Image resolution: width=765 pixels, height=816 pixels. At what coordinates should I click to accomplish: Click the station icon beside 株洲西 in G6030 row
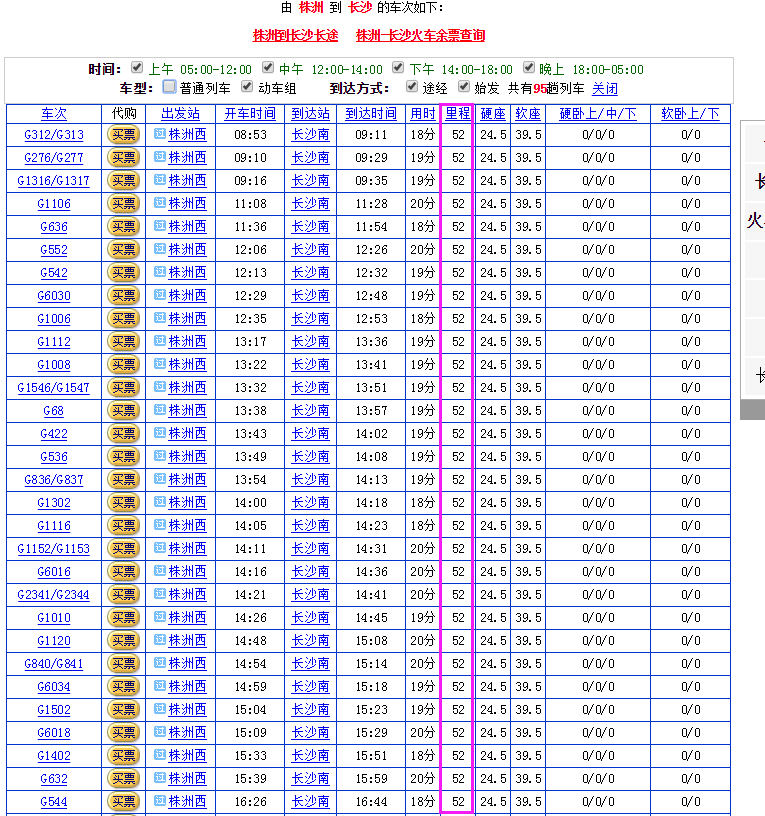click(x=160, y=295)
